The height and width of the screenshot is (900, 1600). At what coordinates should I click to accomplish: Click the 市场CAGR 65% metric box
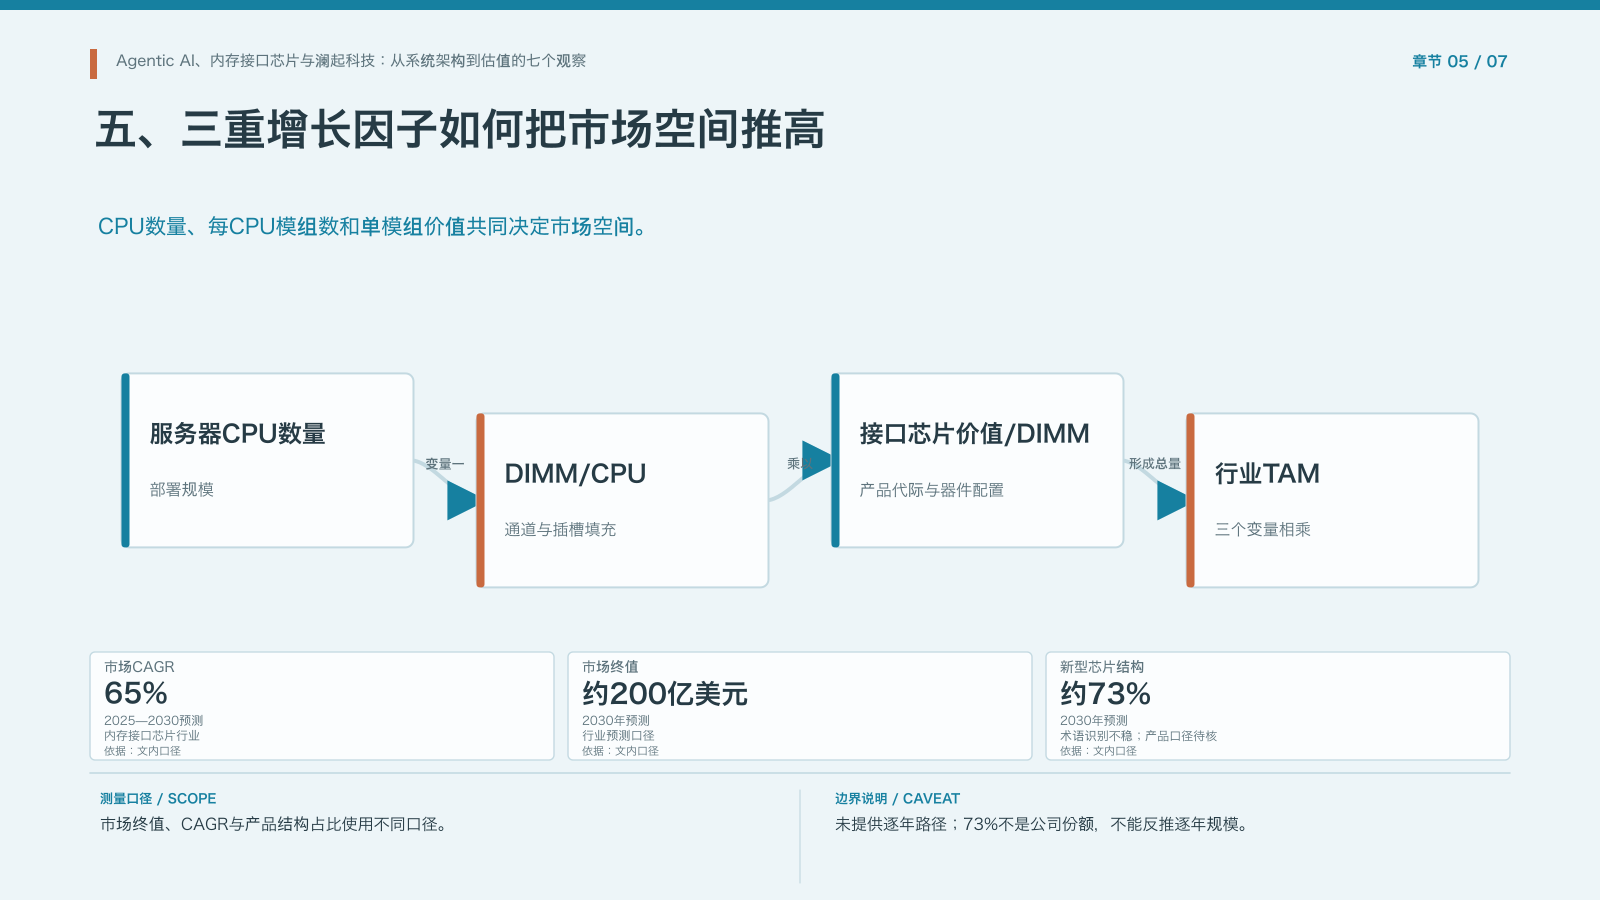(x=322, y=706)
